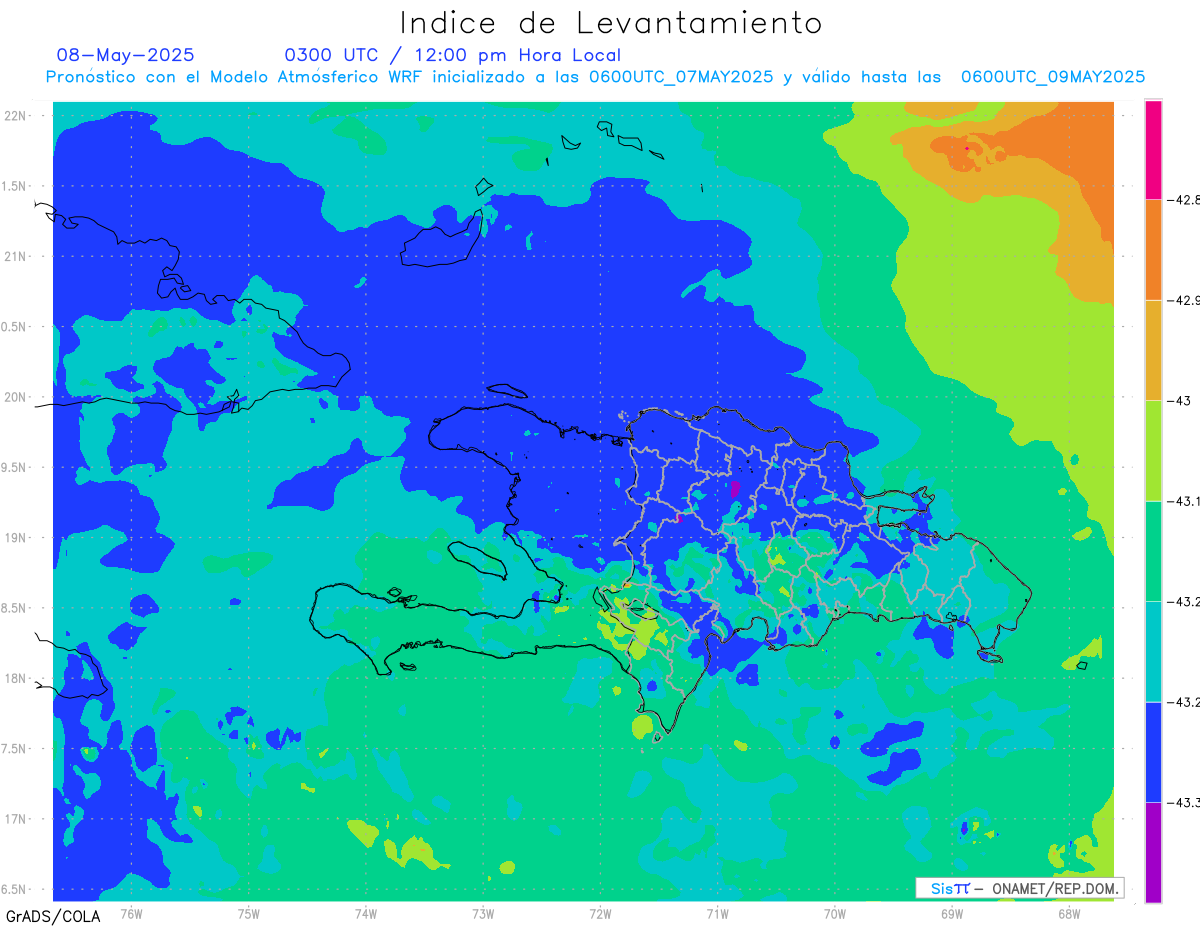
Task: Click the "-42.9" color bar value
Action: (1183, 300)
